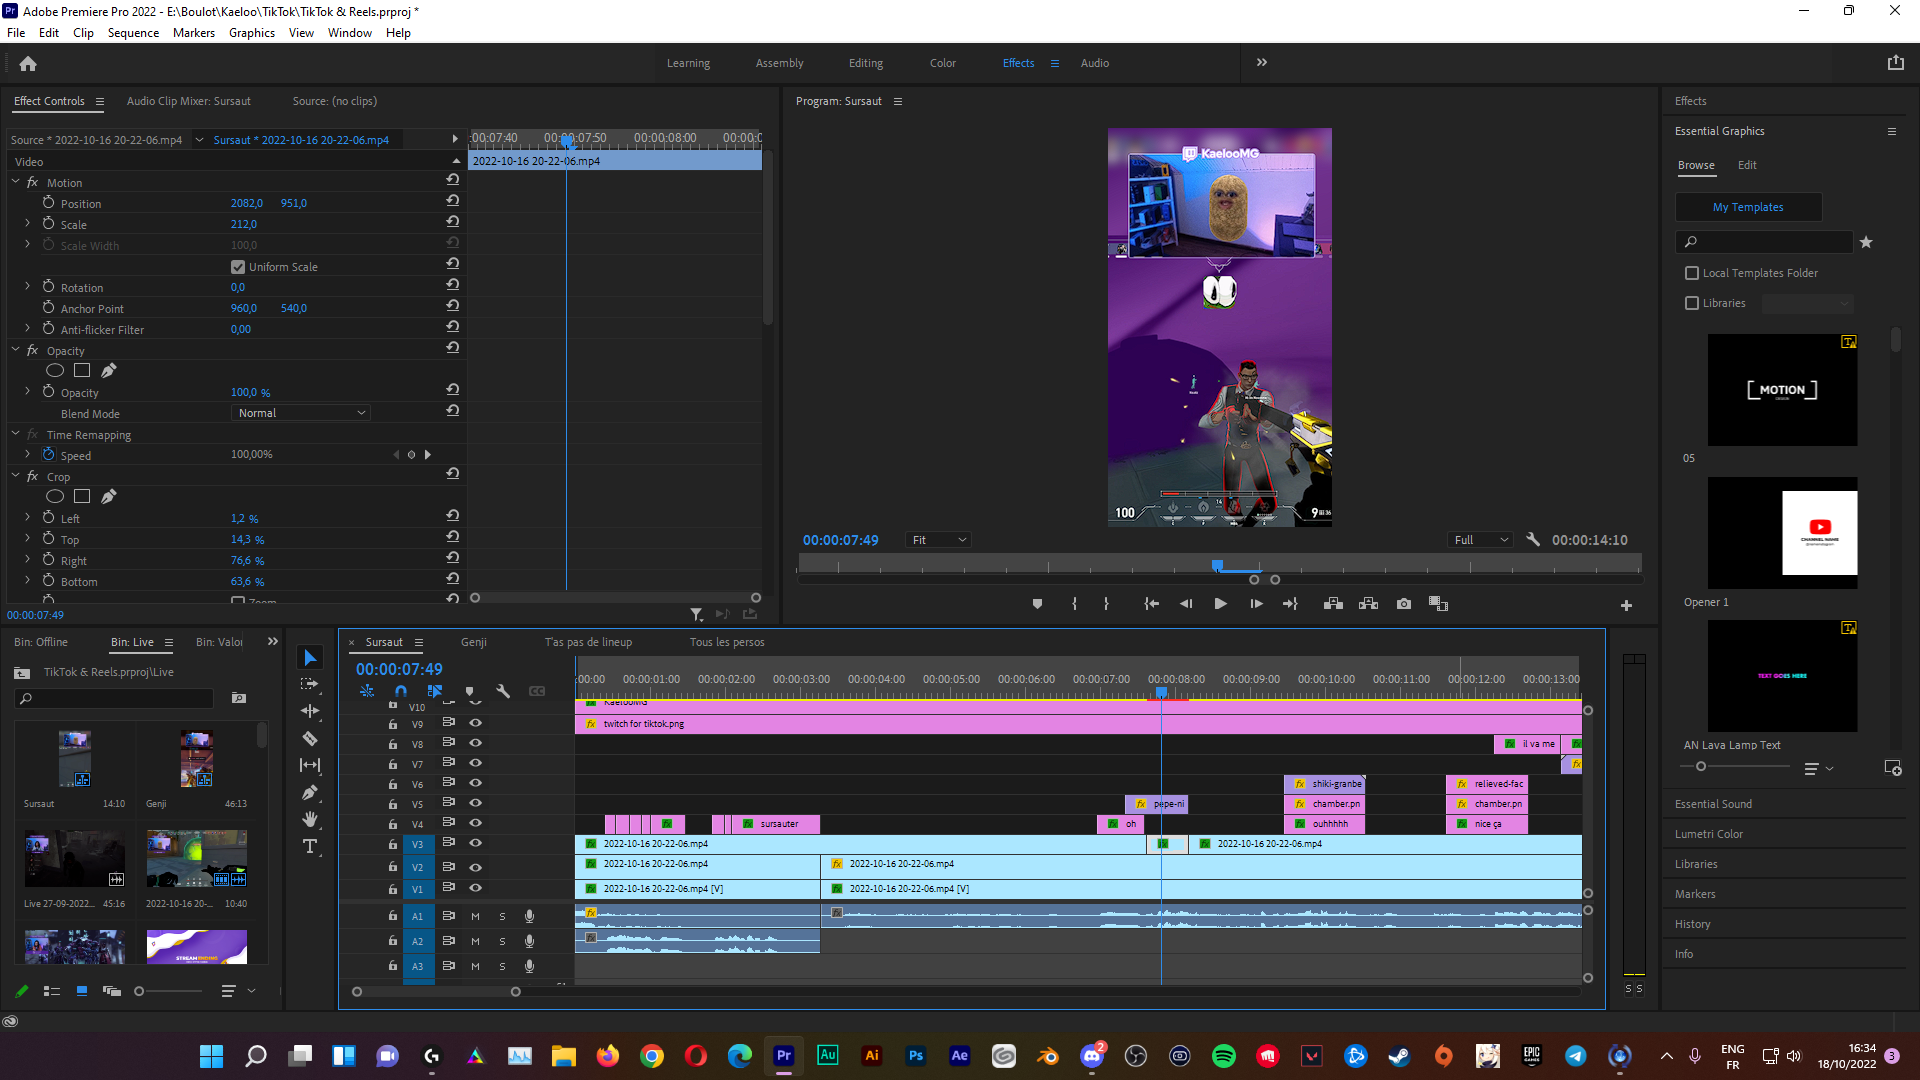Select the Hand tool
The image size is (1920, 1080).
pos(310,819)
